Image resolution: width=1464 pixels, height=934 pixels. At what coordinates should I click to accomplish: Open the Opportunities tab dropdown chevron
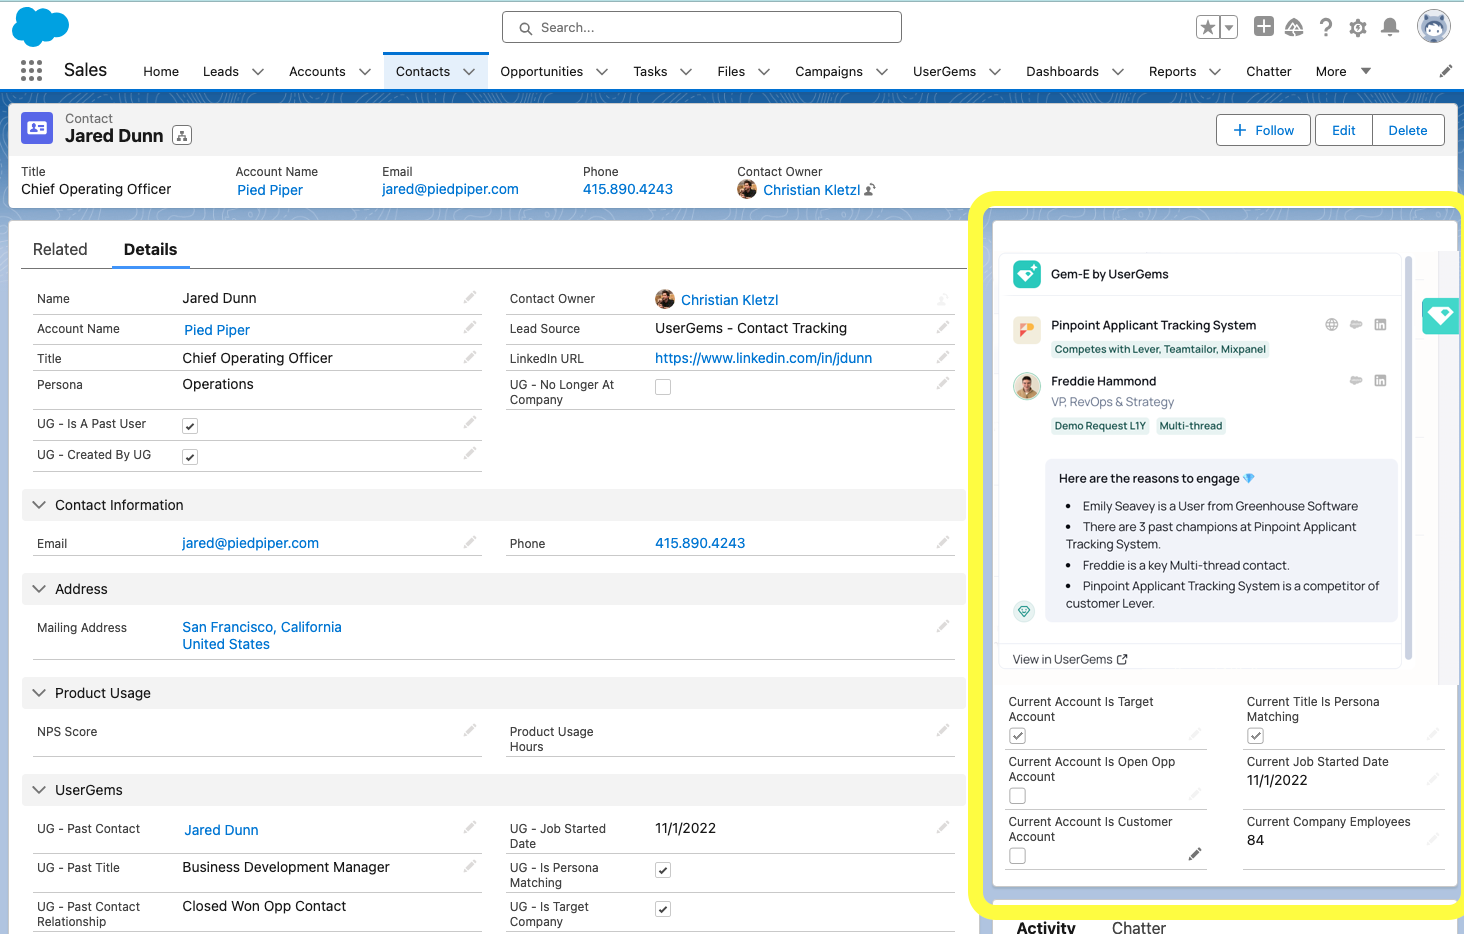[602, 72]
